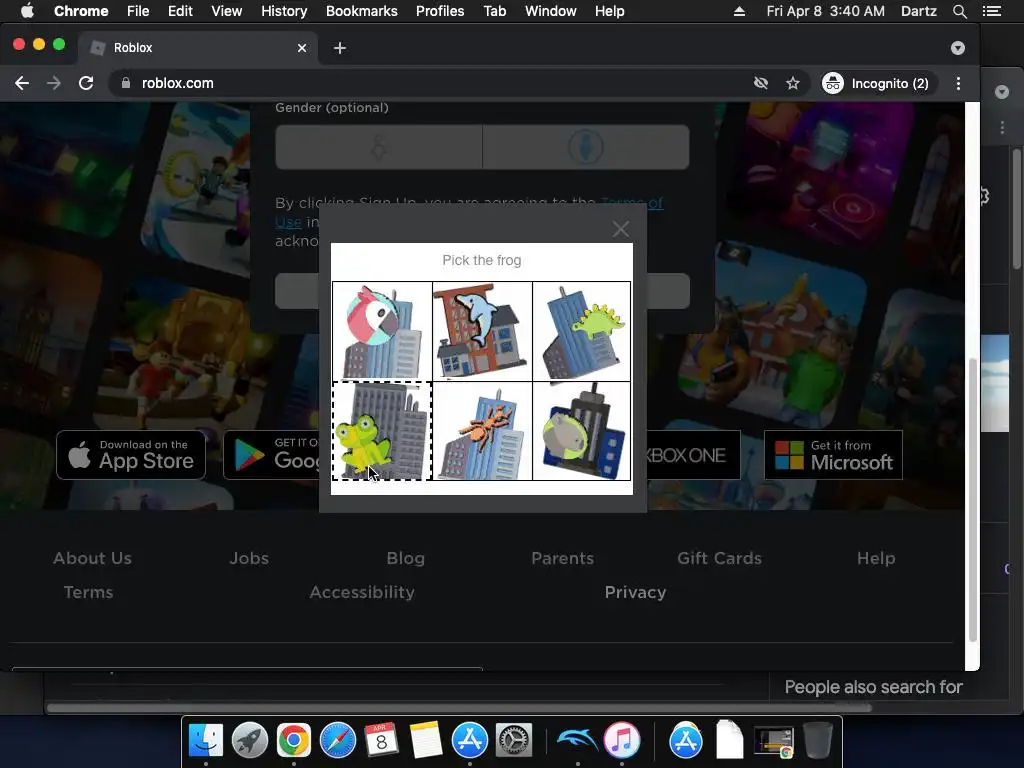Select the ant on building tile
The image size is (1024, 768).
tap(482, 431)
